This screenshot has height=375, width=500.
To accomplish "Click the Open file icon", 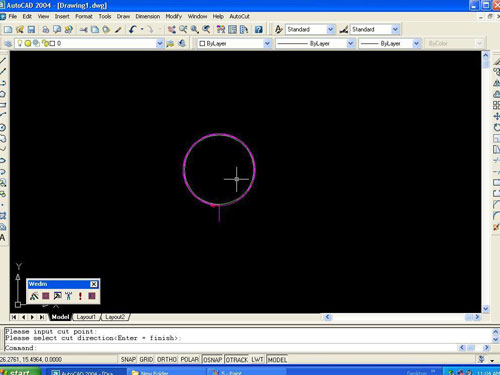I will [x=20, y=30].
